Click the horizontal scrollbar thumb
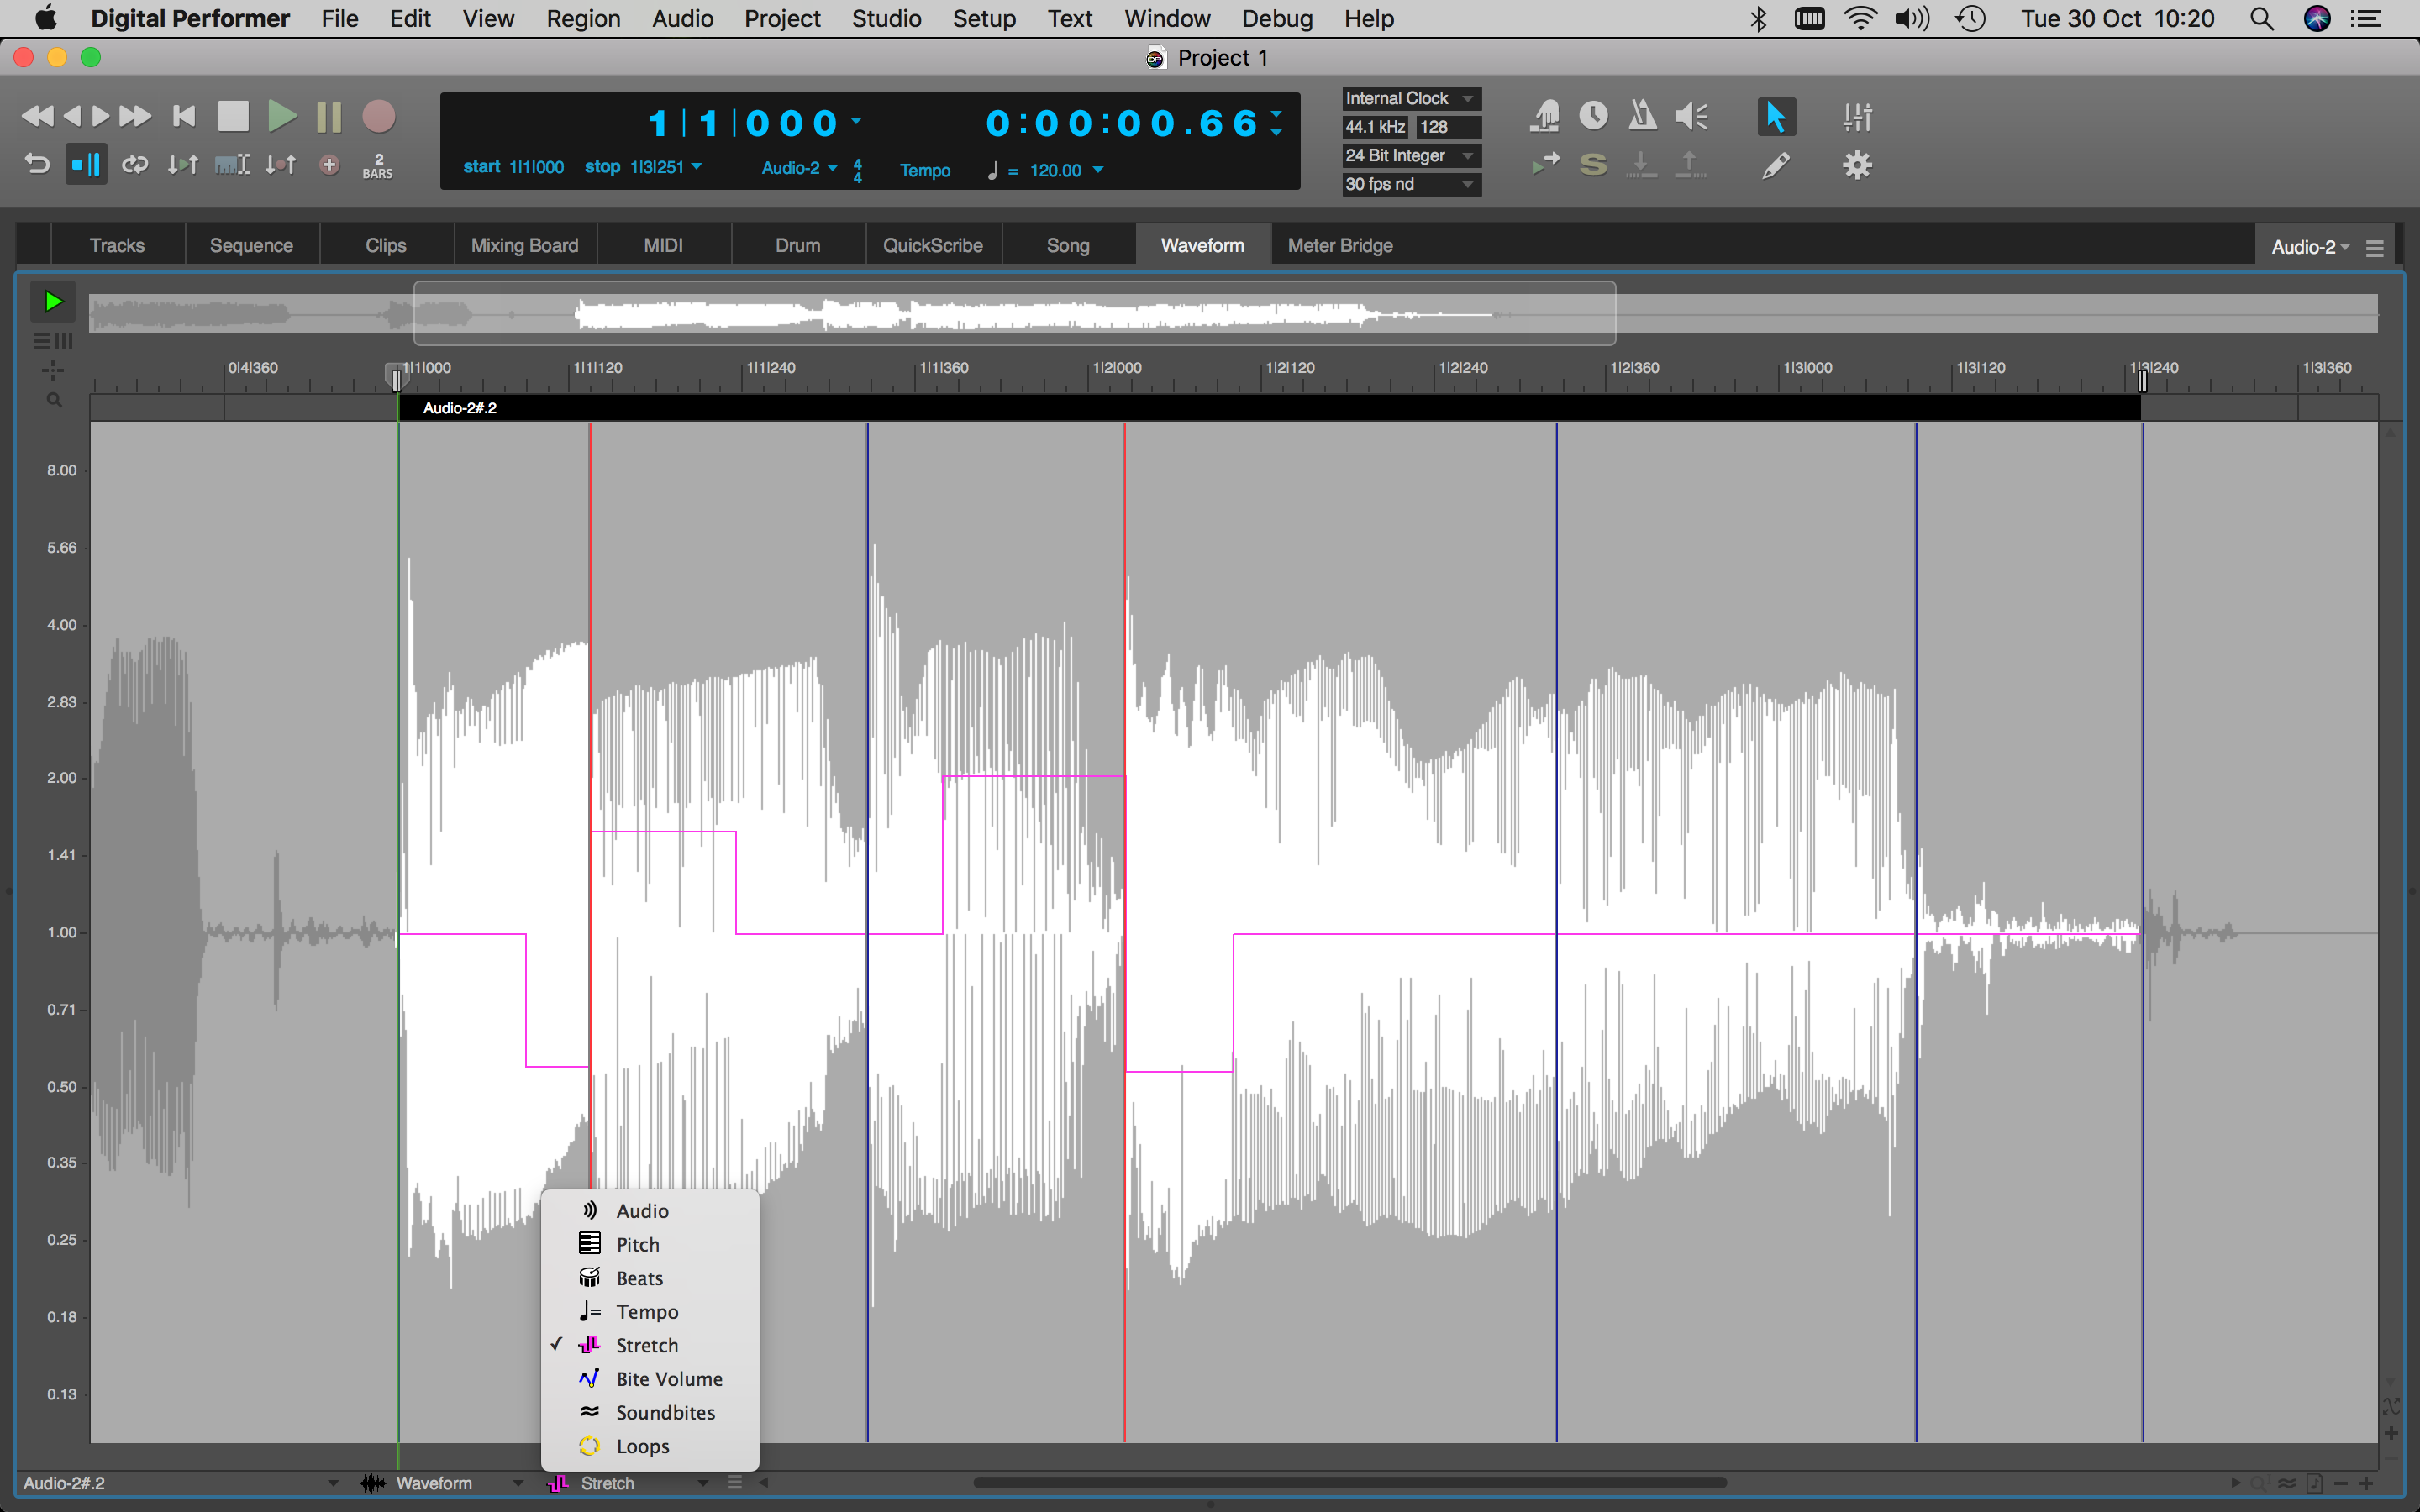This screenshot has width=2420, height=1512. coord(1350,1483)
